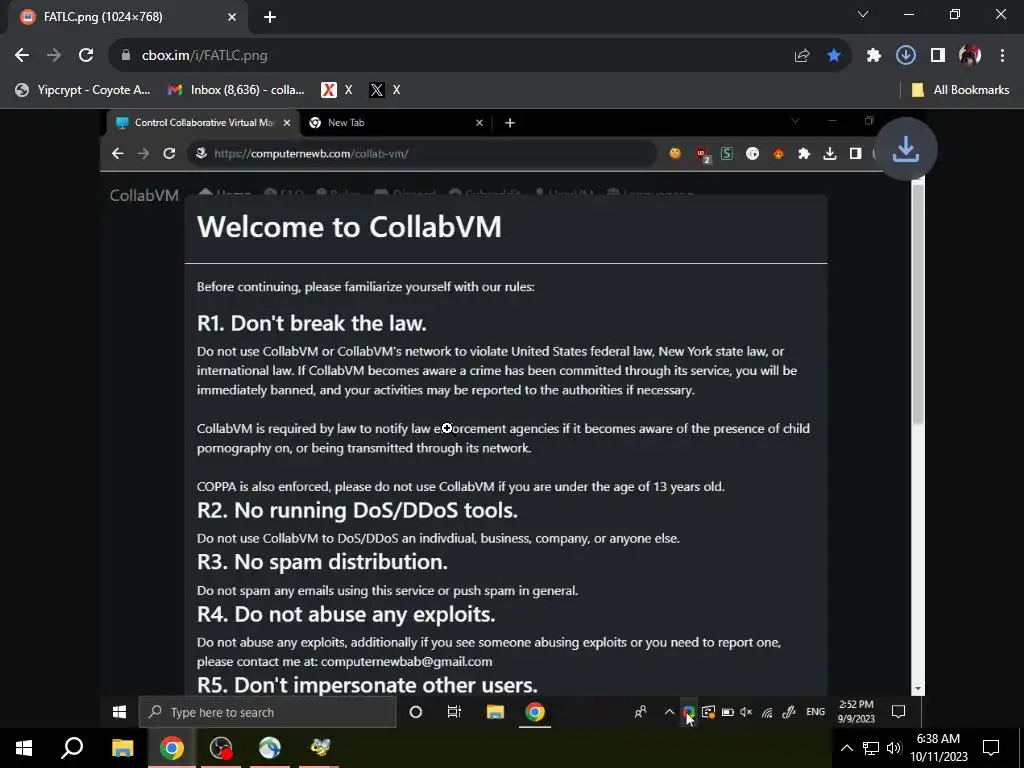
Task: Click the 'R4. Do not abuse any exploits.' heading
Action: point(346,615)
